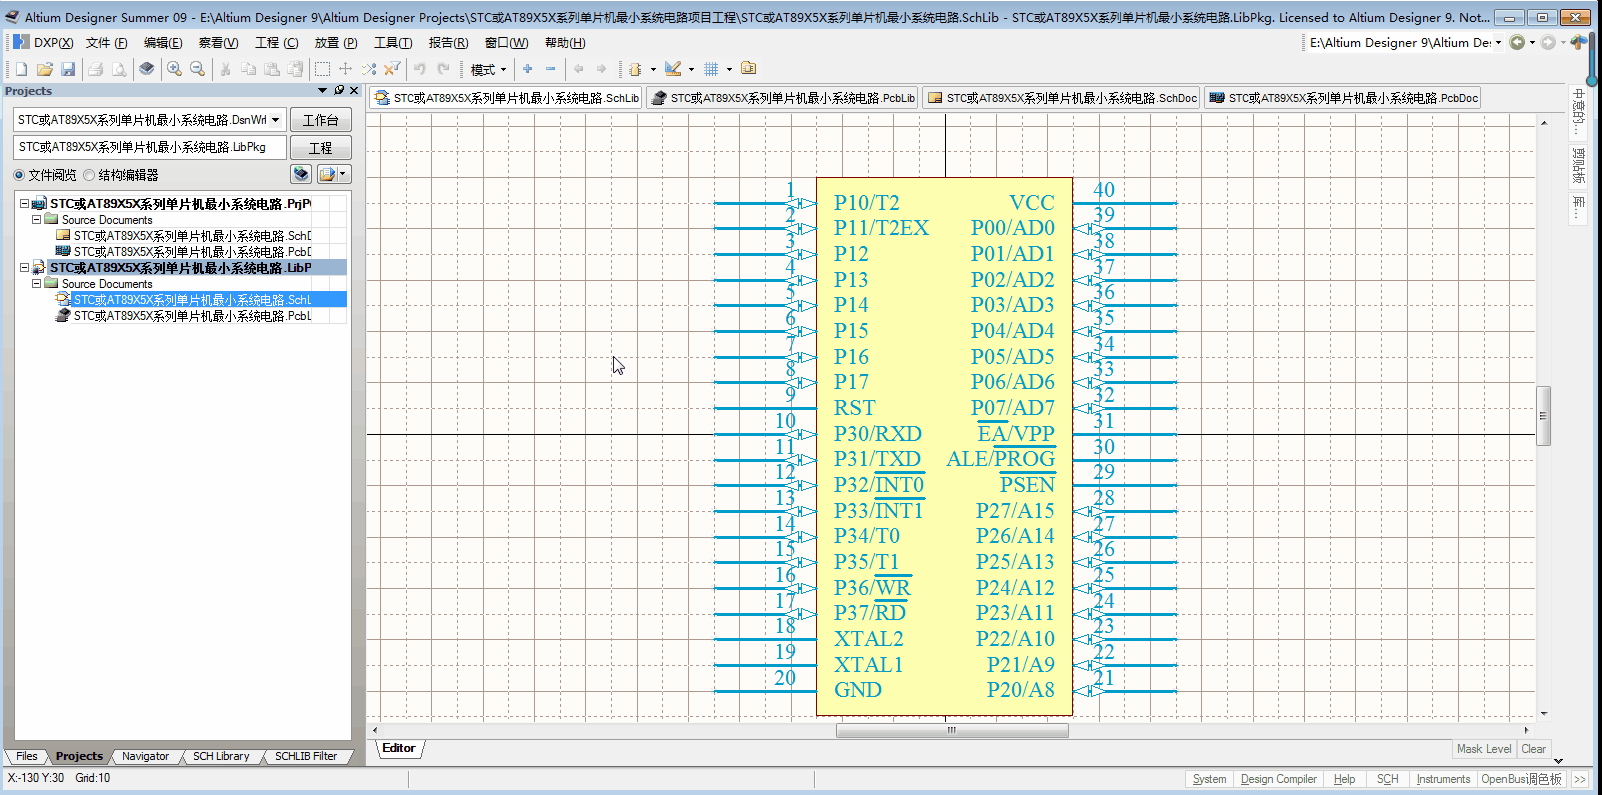Click the System status bar button
This screenshot has height=795, width=1602.
(1209, 779)
